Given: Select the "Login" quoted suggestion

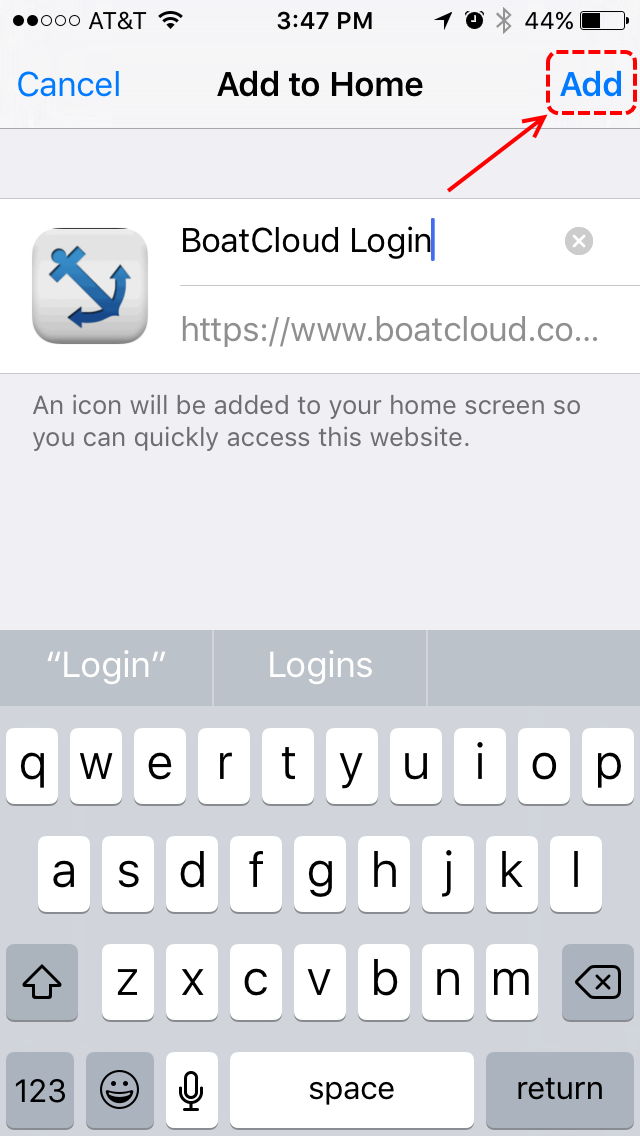Looking at the screenshot, I should click(107, 665).
